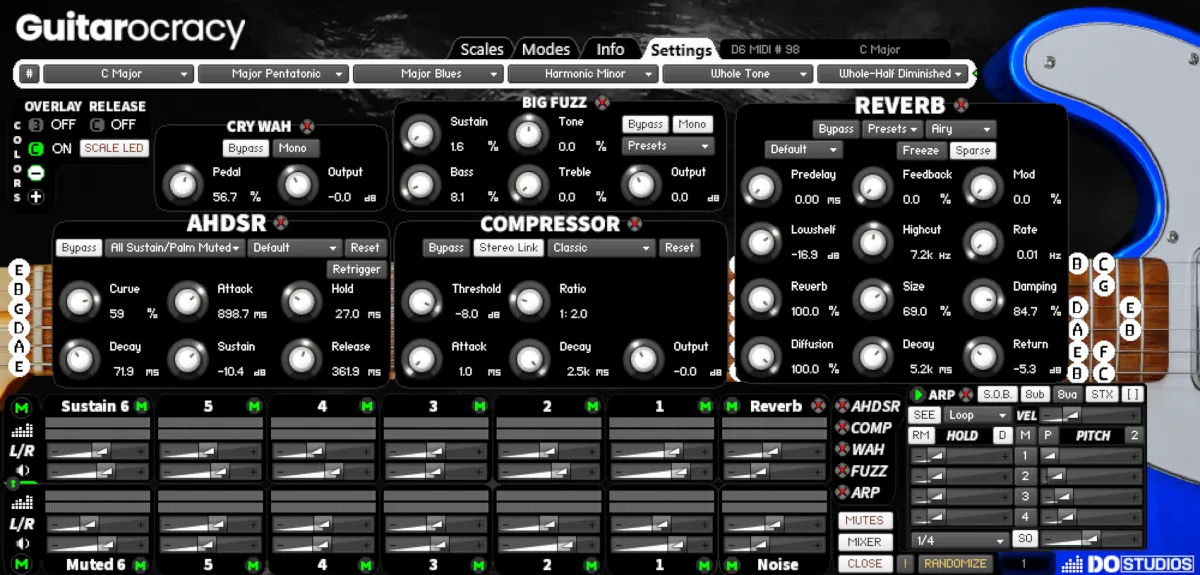
Task: Click the RANDOMIZE button
Action: (x=956, y=564)
